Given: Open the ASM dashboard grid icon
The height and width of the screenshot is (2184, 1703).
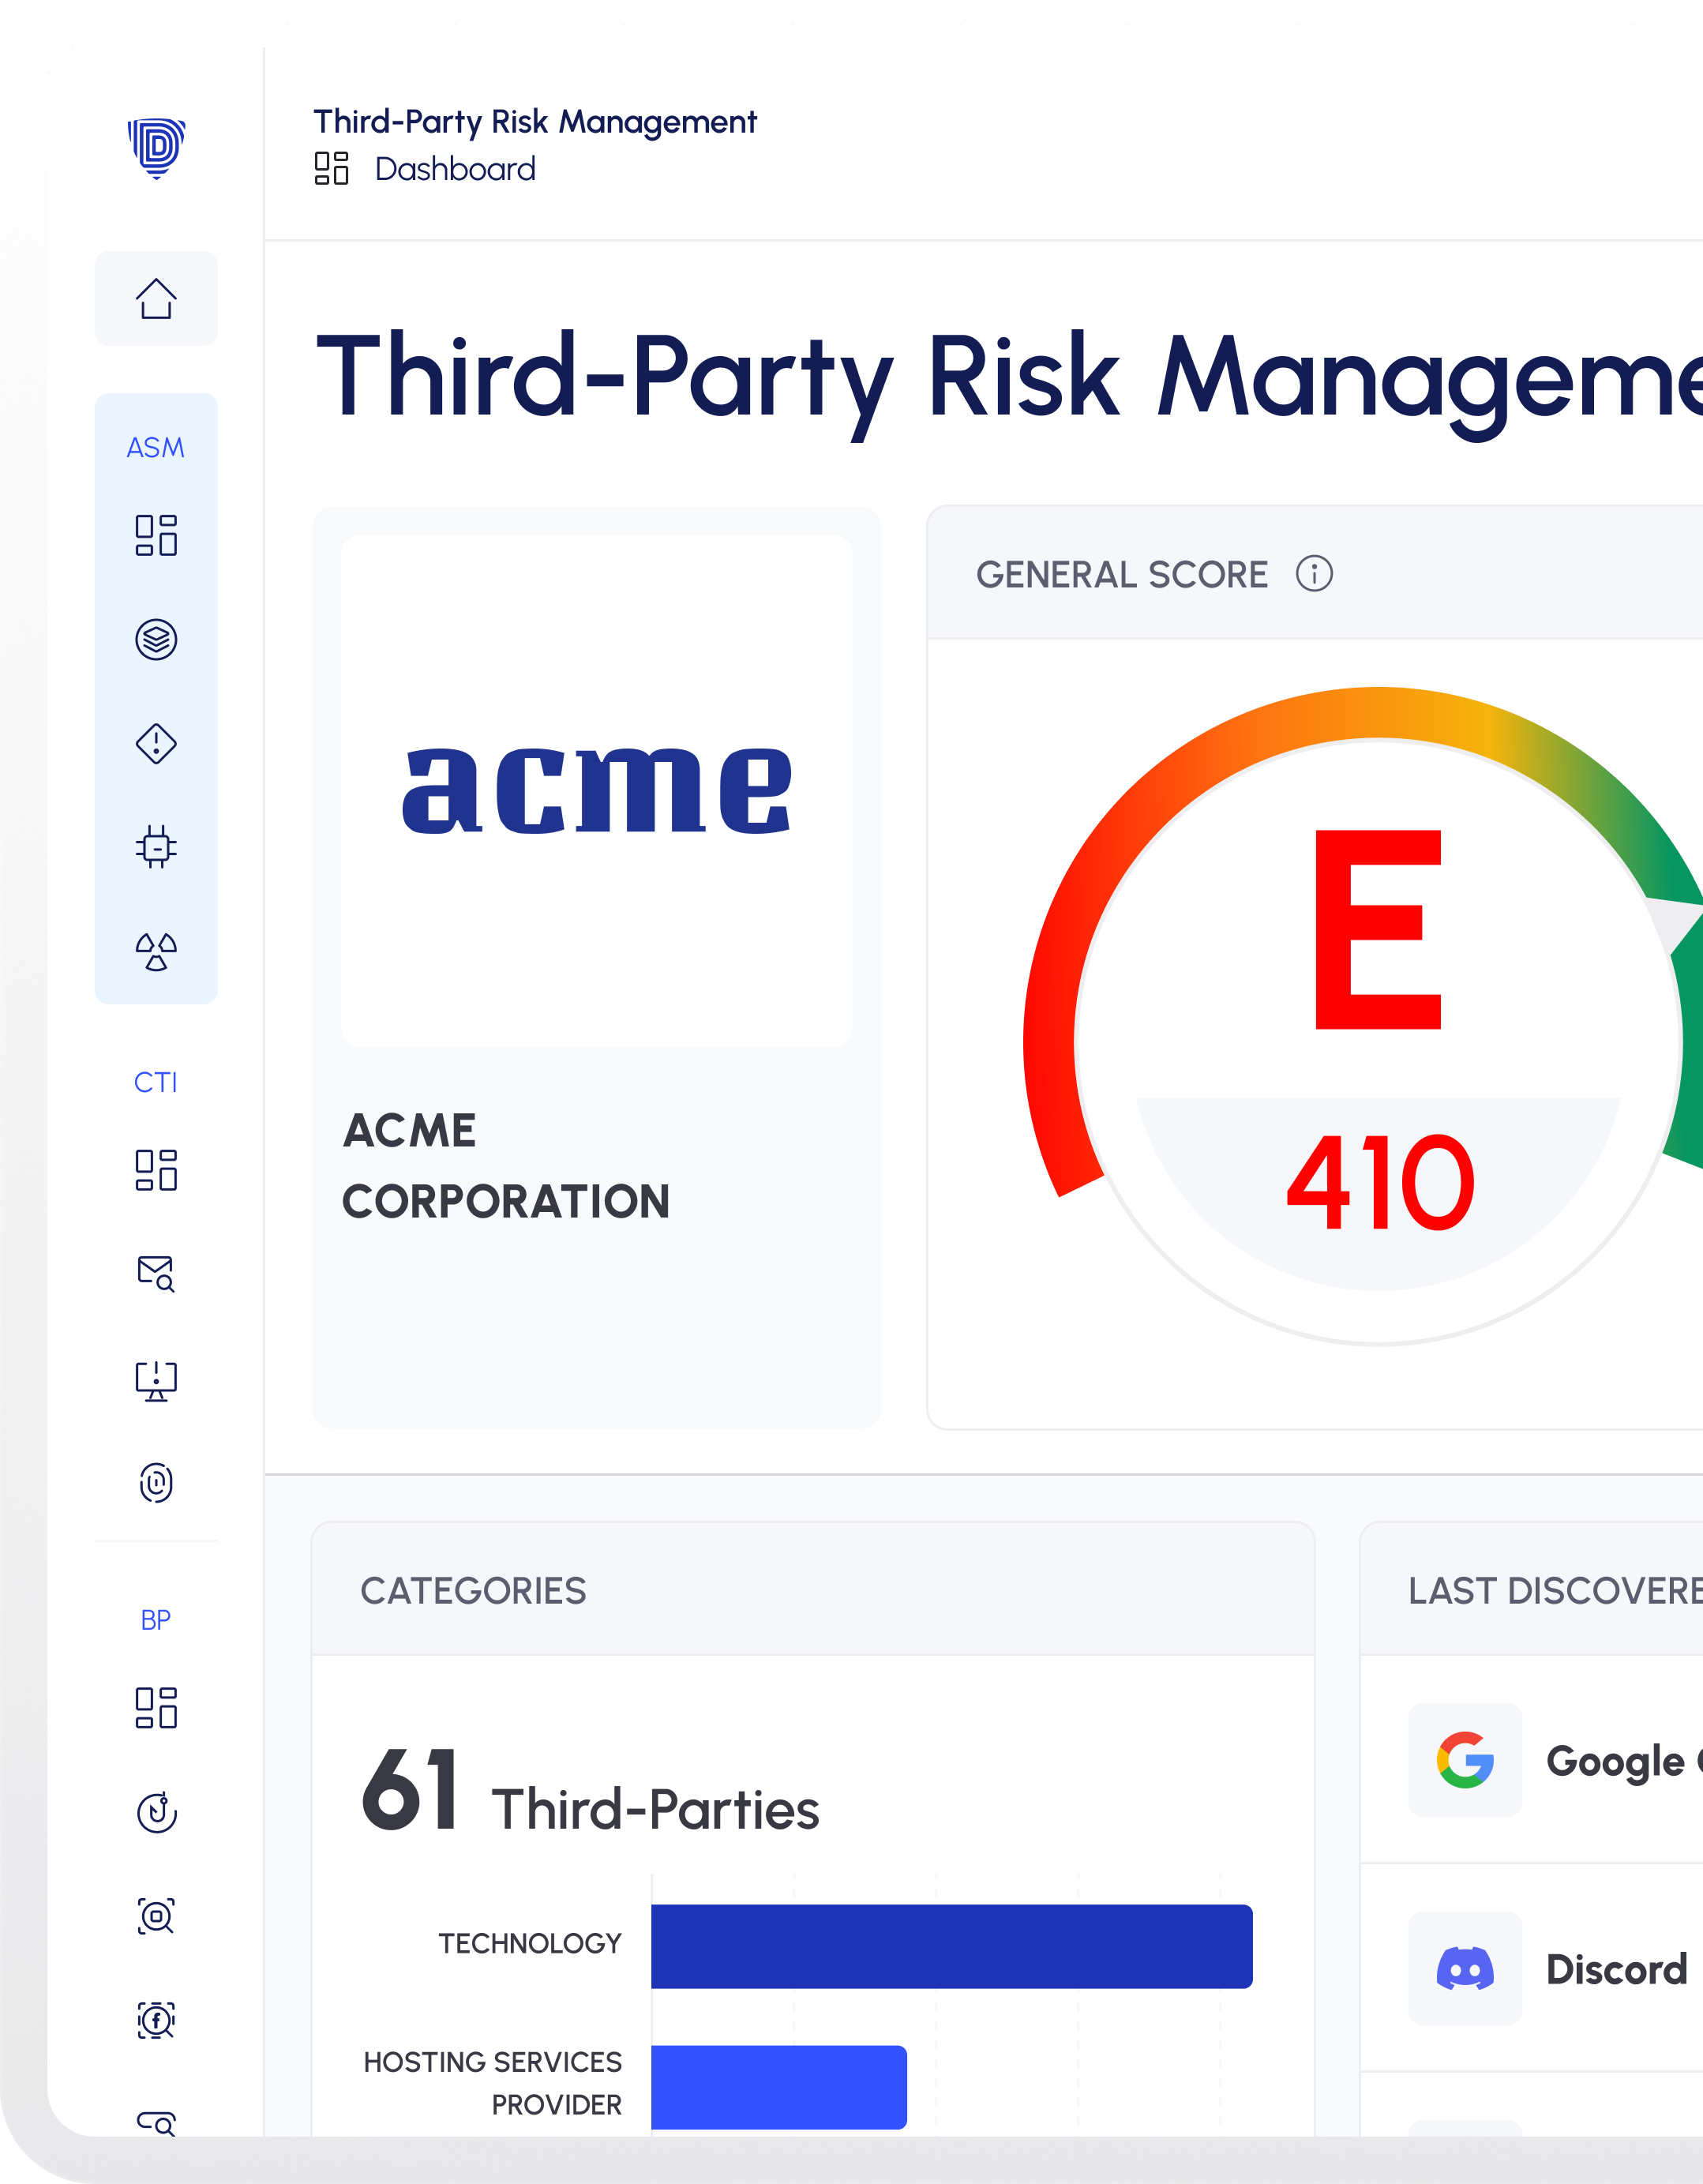Looking at the screenshot, I should (156, 535).
